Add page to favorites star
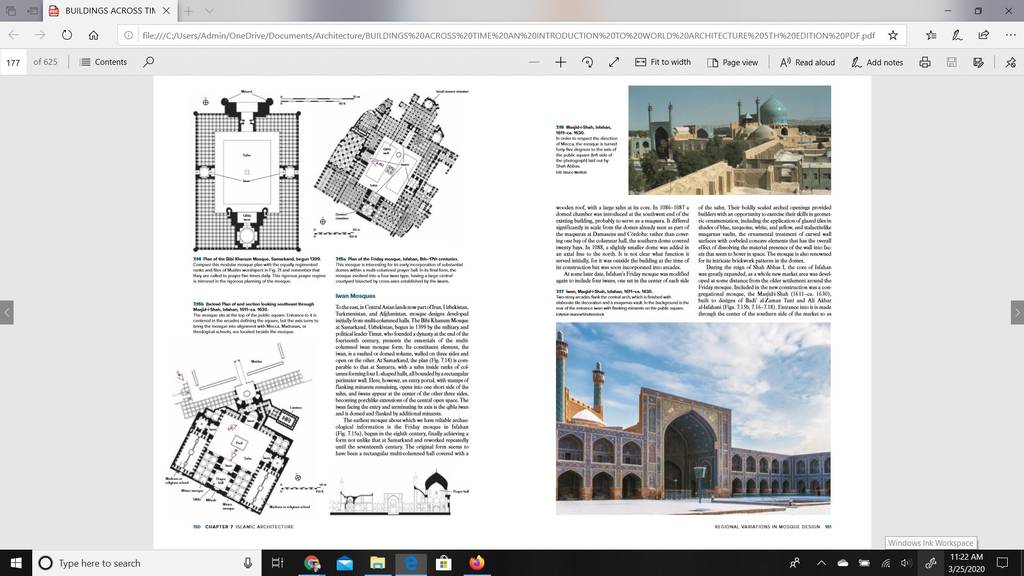Image resolution: width=1024 pixels, height=576 pixels. tap(893, 35)
